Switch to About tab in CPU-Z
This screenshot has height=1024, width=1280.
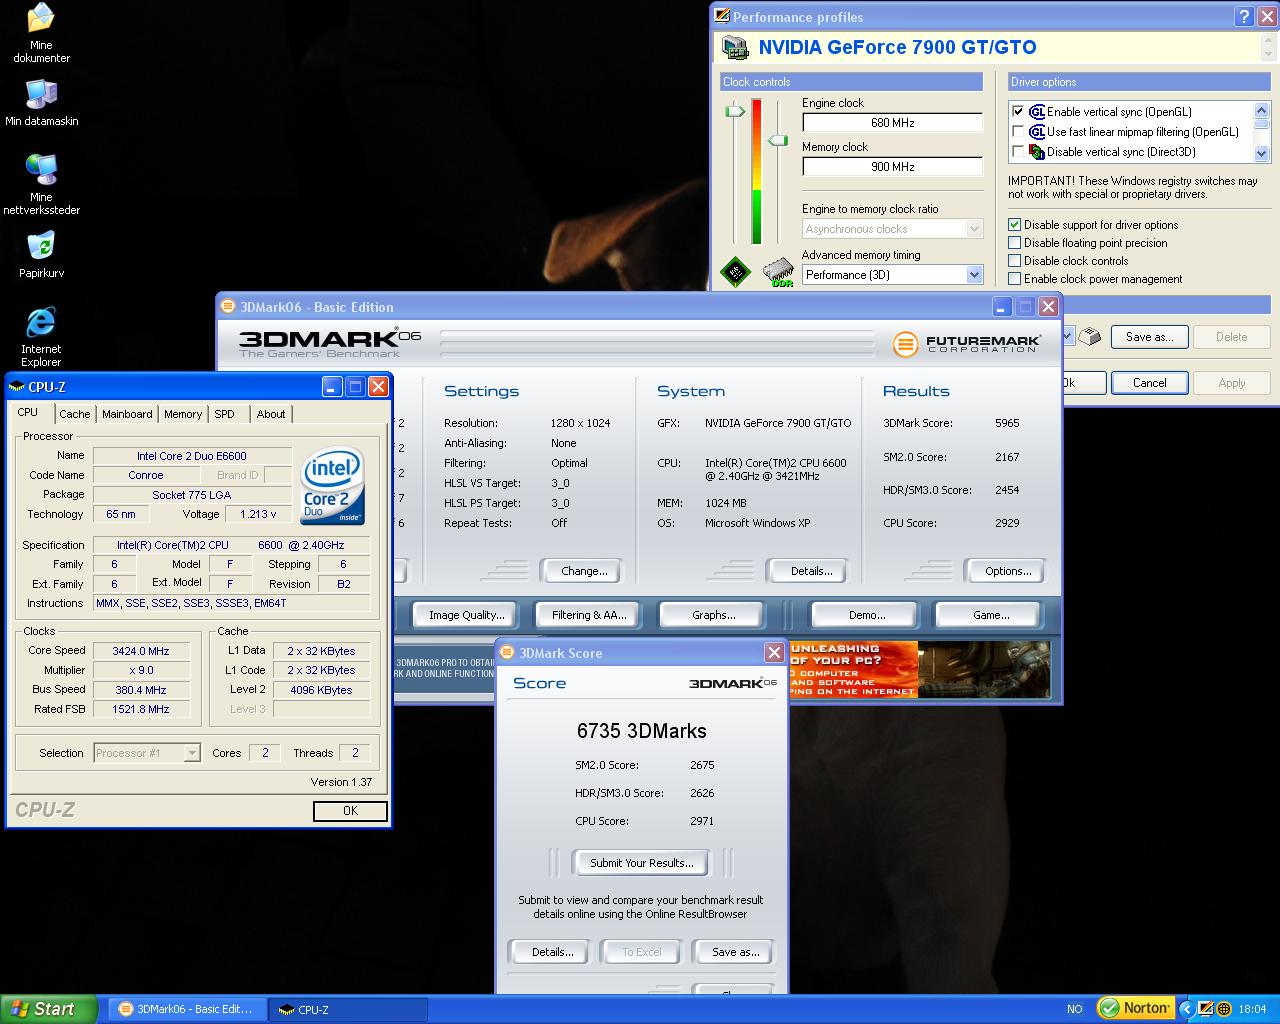click(x=271, y=414)
